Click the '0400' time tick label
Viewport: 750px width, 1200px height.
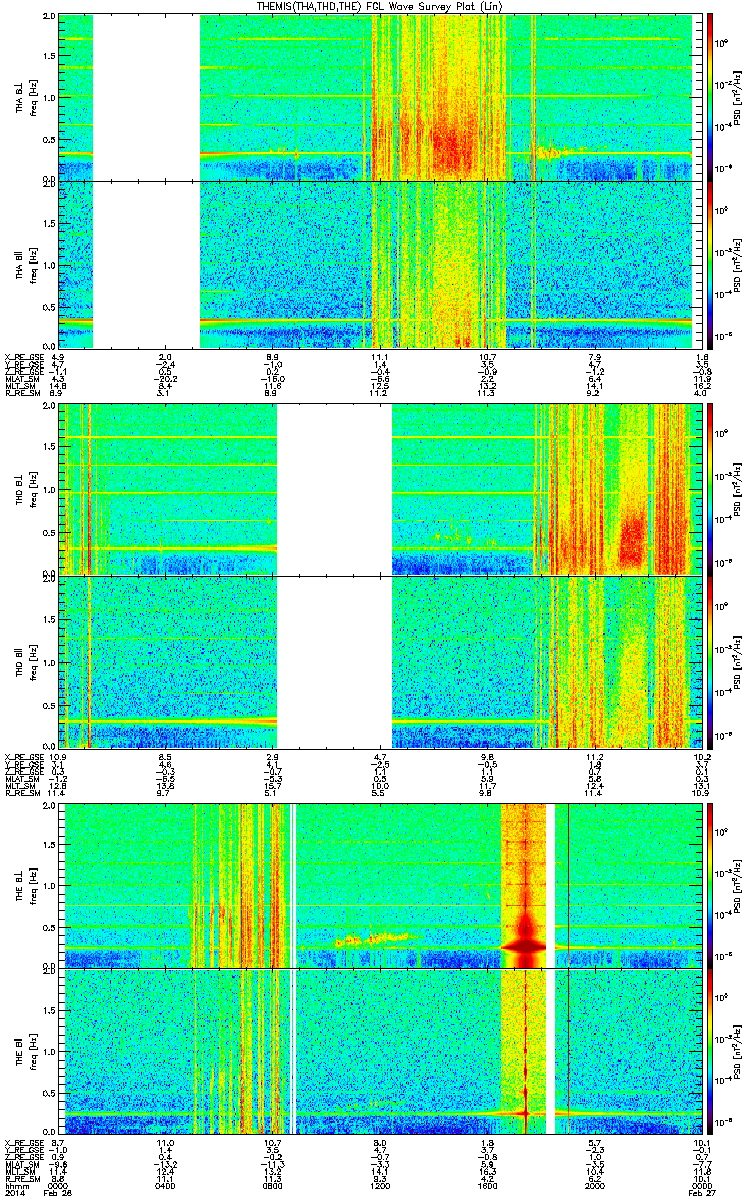pos(166,1186)
